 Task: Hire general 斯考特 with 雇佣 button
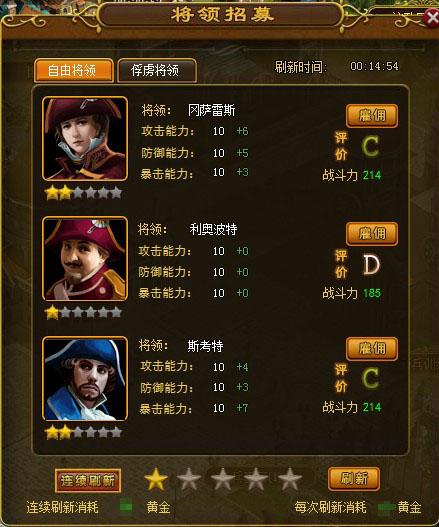372,349
